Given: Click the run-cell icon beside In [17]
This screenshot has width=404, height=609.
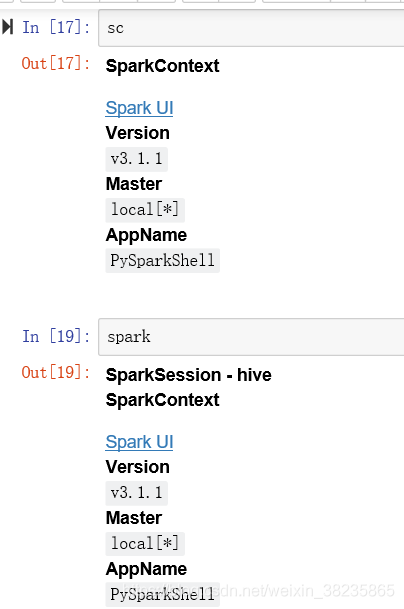Looking at the screenshot, I should pyautogui.click(x=7, y=27).
